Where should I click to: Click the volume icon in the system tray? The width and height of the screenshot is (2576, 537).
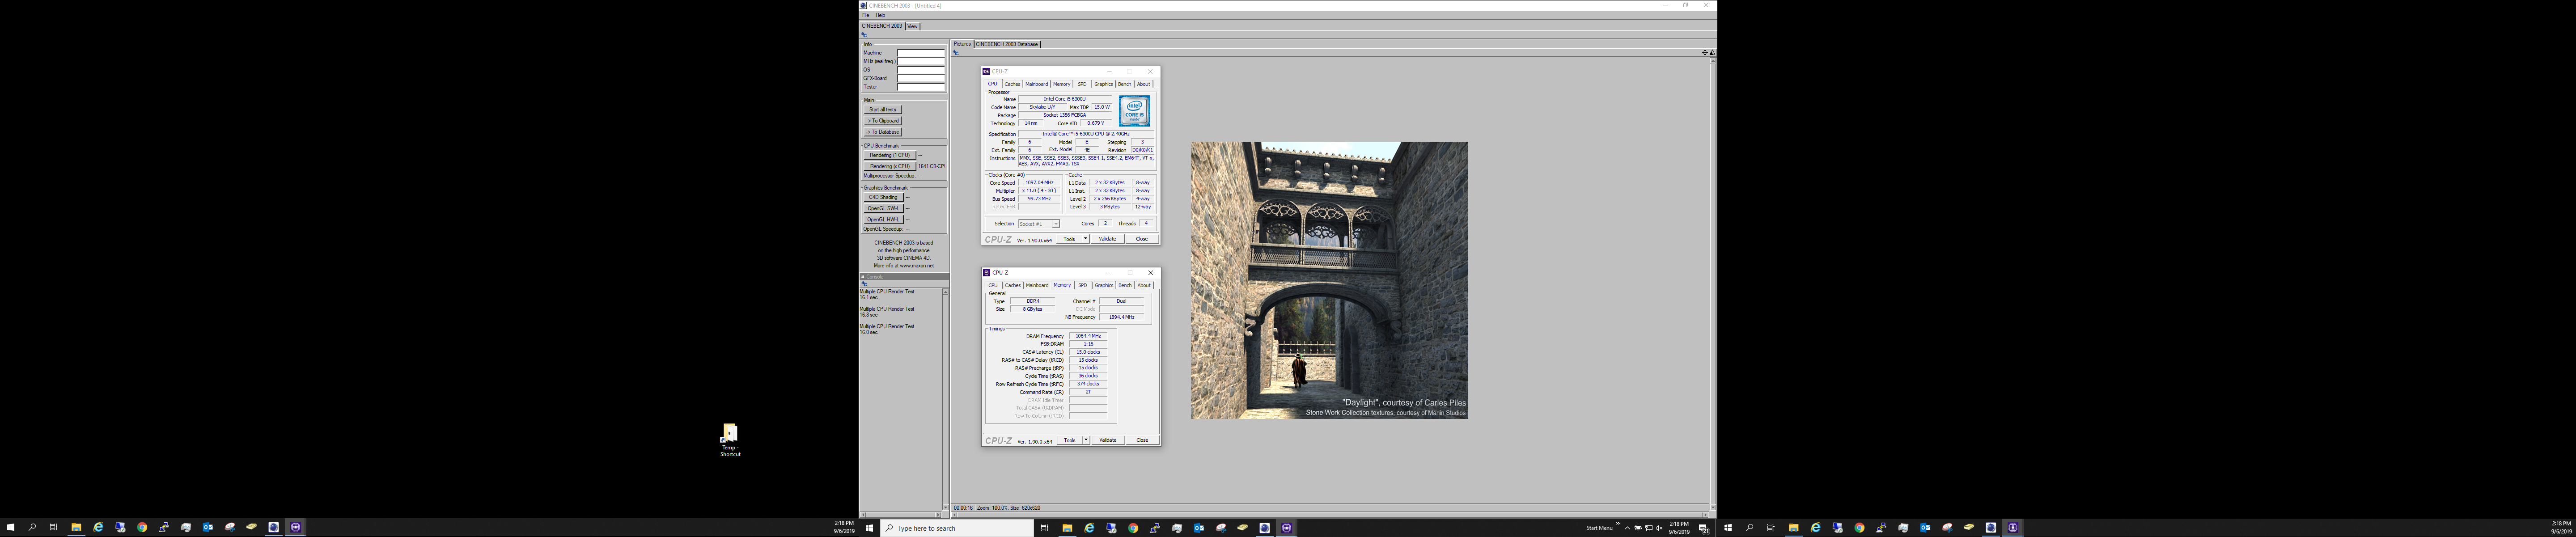tap(1659, 528)
